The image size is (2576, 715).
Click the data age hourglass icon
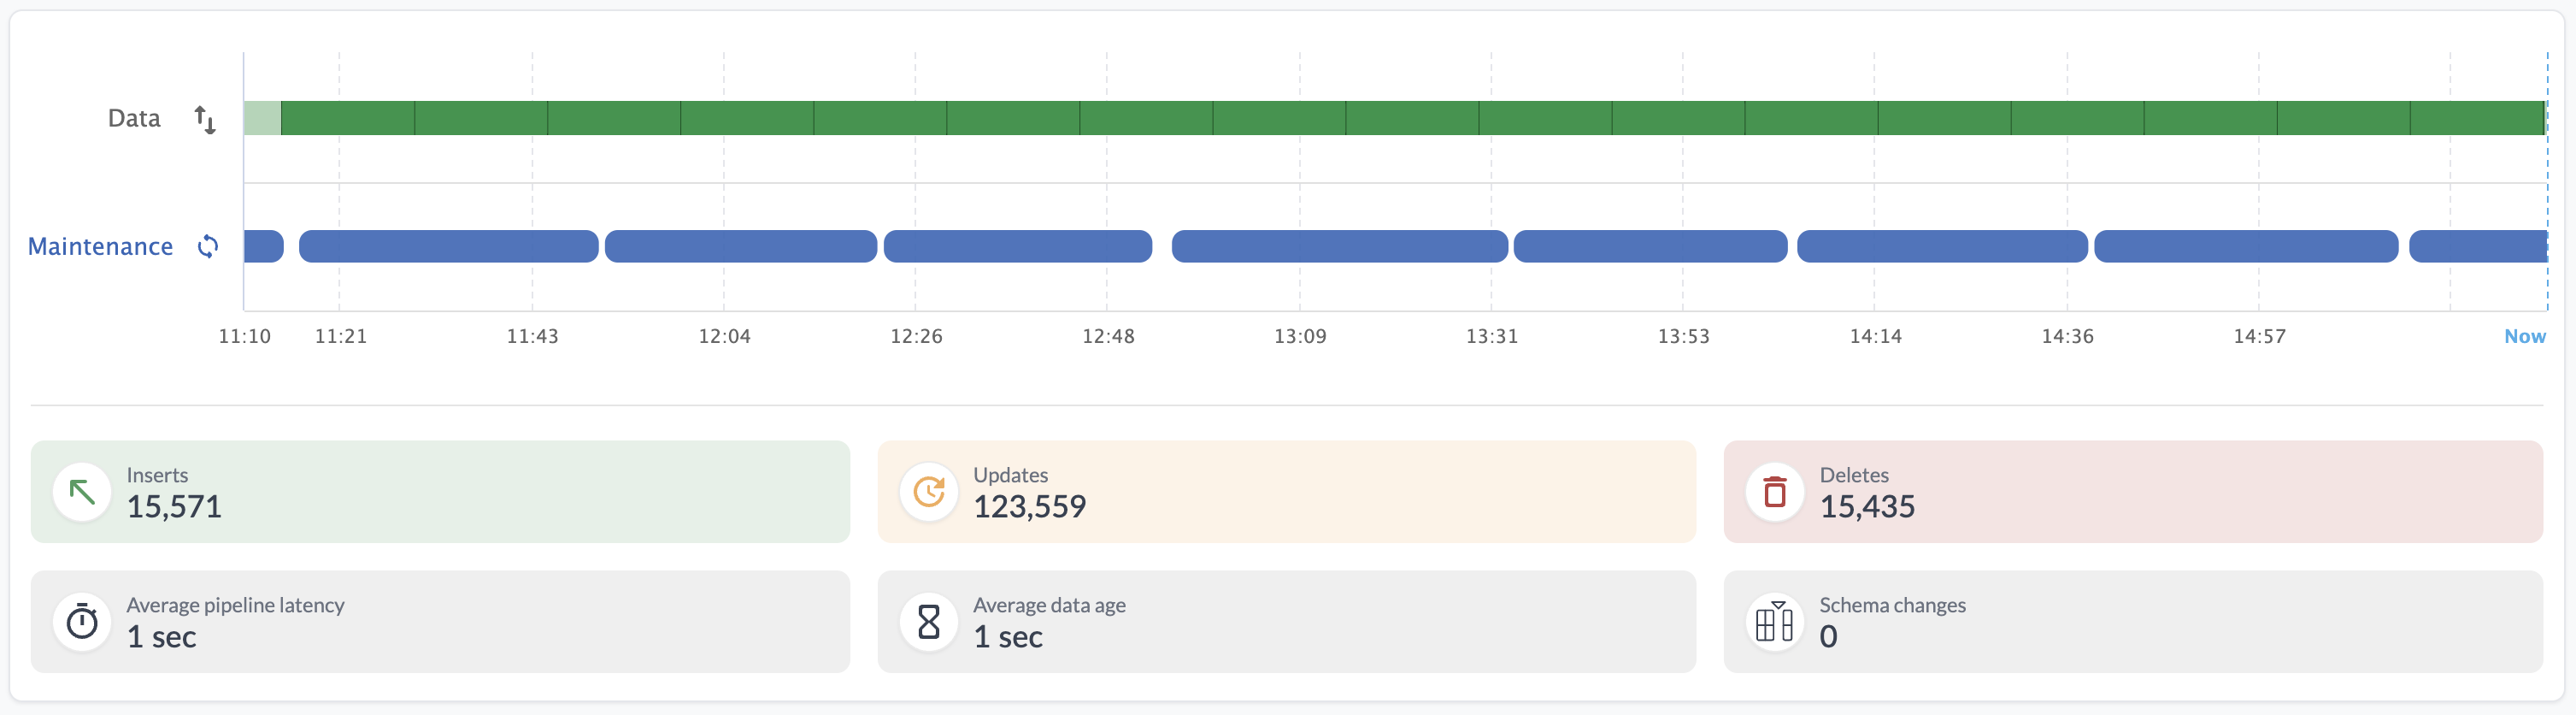(x=928, y=622)
